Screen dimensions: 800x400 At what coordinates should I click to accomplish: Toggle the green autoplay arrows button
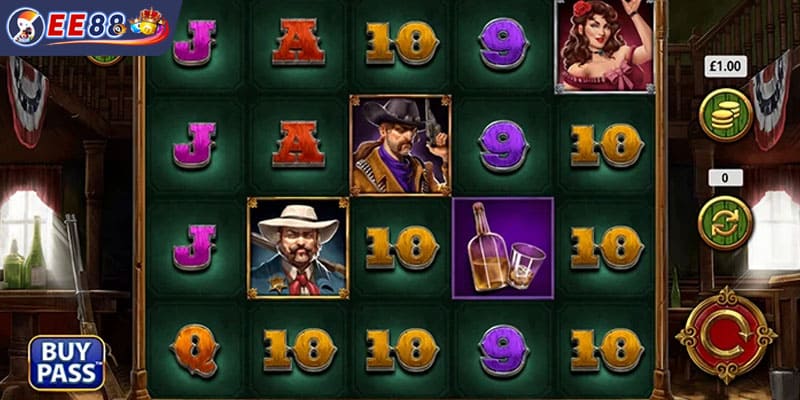click(x=725, y=223)
